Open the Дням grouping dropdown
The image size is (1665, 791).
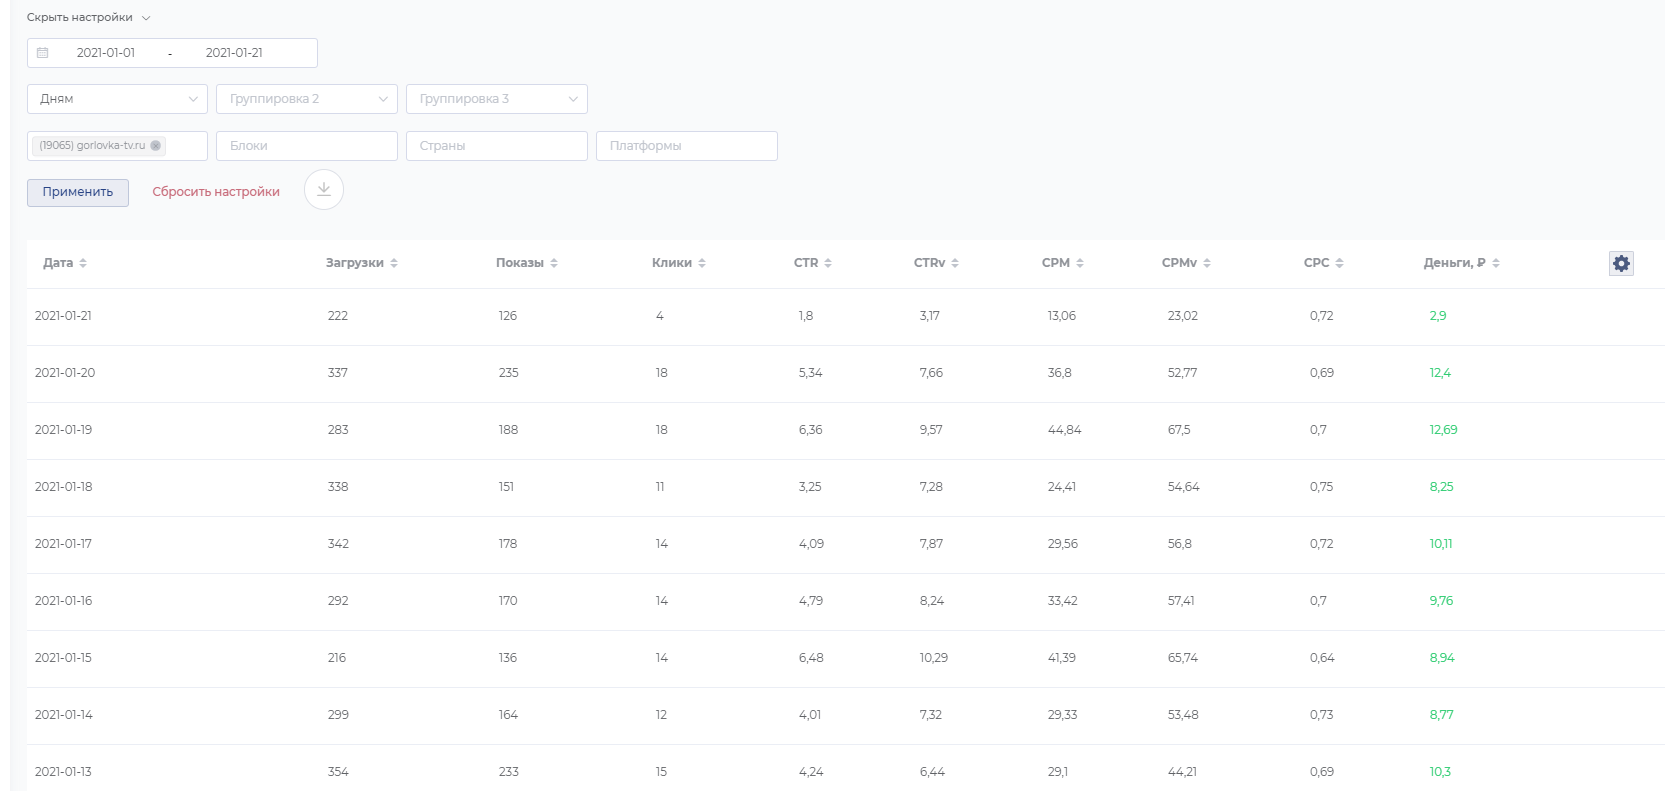(117, 99)
